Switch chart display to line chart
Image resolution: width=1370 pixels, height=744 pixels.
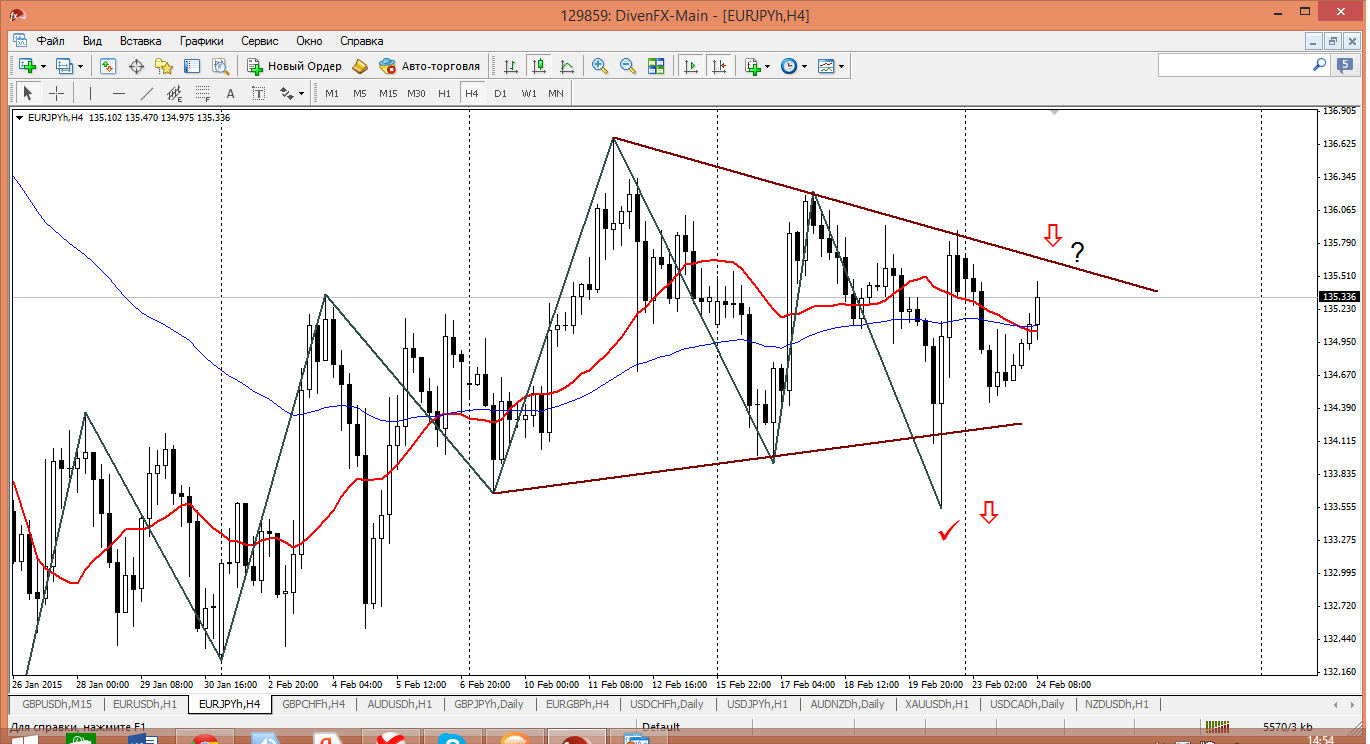(567, 66)
